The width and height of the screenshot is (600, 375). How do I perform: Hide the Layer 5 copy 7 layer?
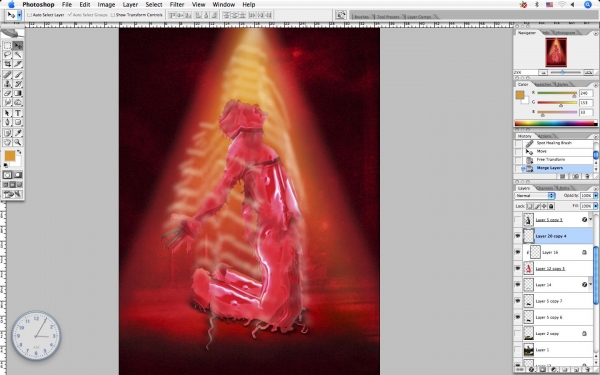518,301
